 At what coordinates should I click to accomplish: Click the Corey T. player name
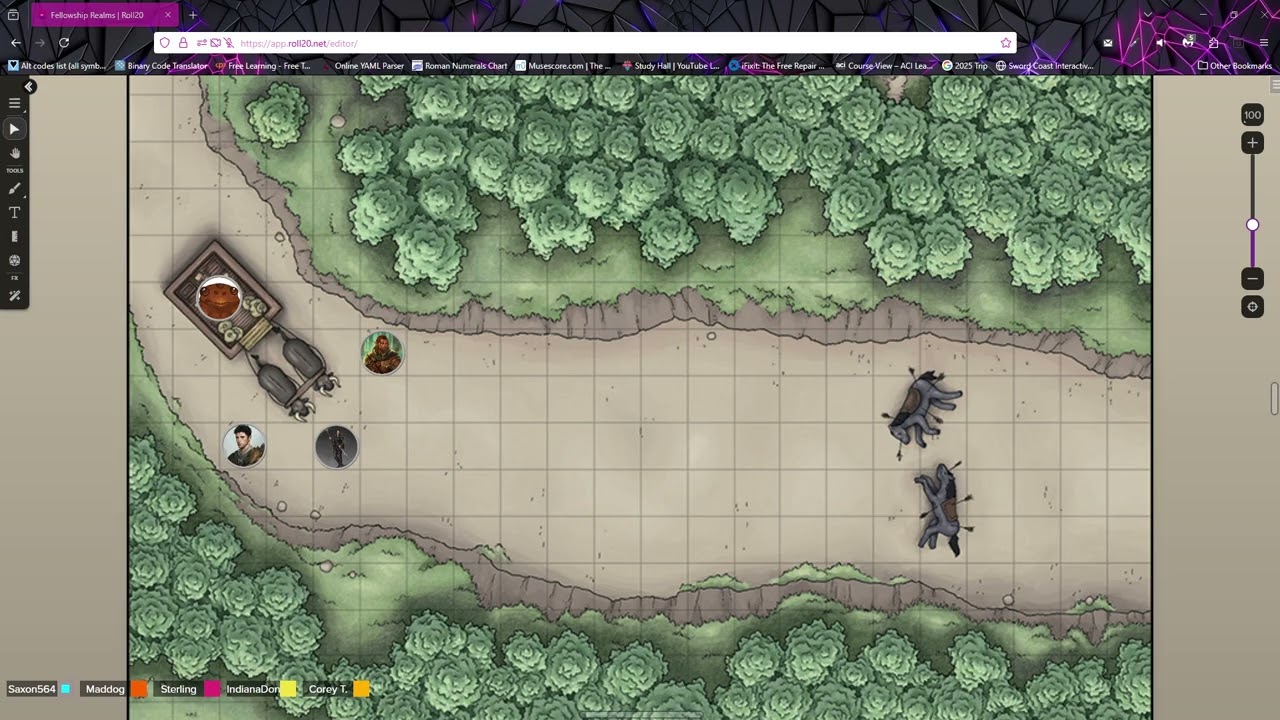point(328,689)
